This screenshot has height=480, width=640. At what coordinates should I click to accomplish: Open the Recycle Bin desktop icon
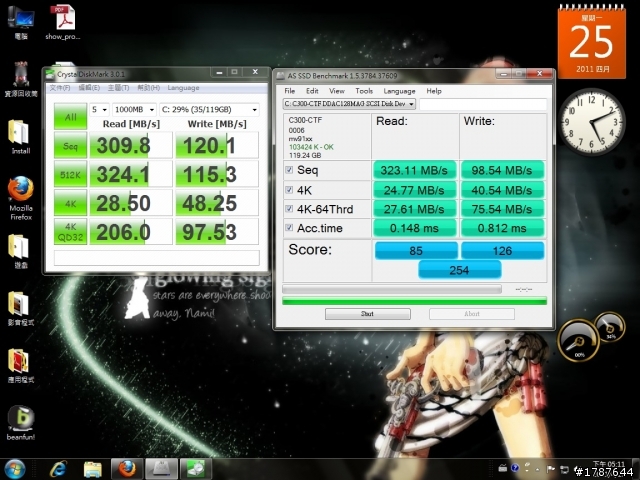[x=21, y=78]
